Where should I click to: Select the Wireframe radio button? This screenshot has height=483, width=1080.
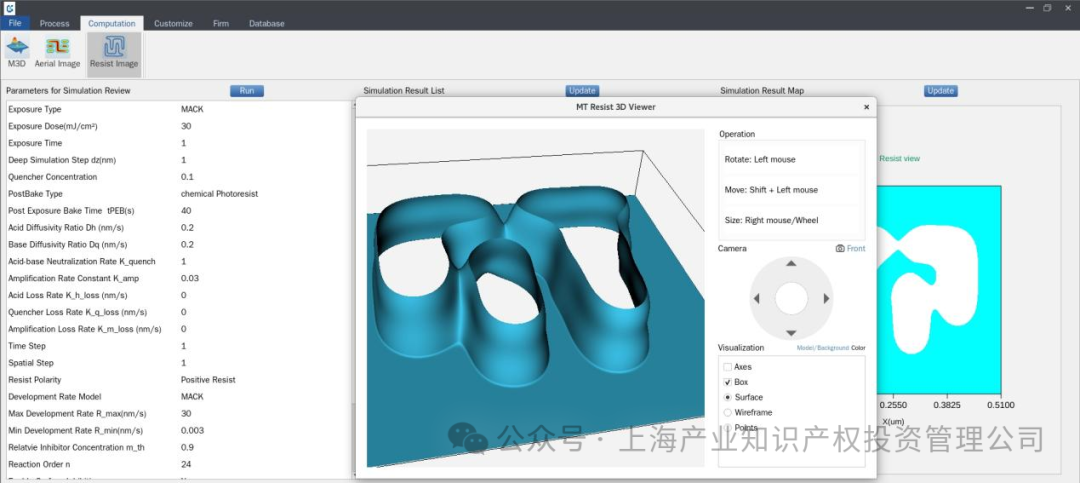click(x=727, y=412)
